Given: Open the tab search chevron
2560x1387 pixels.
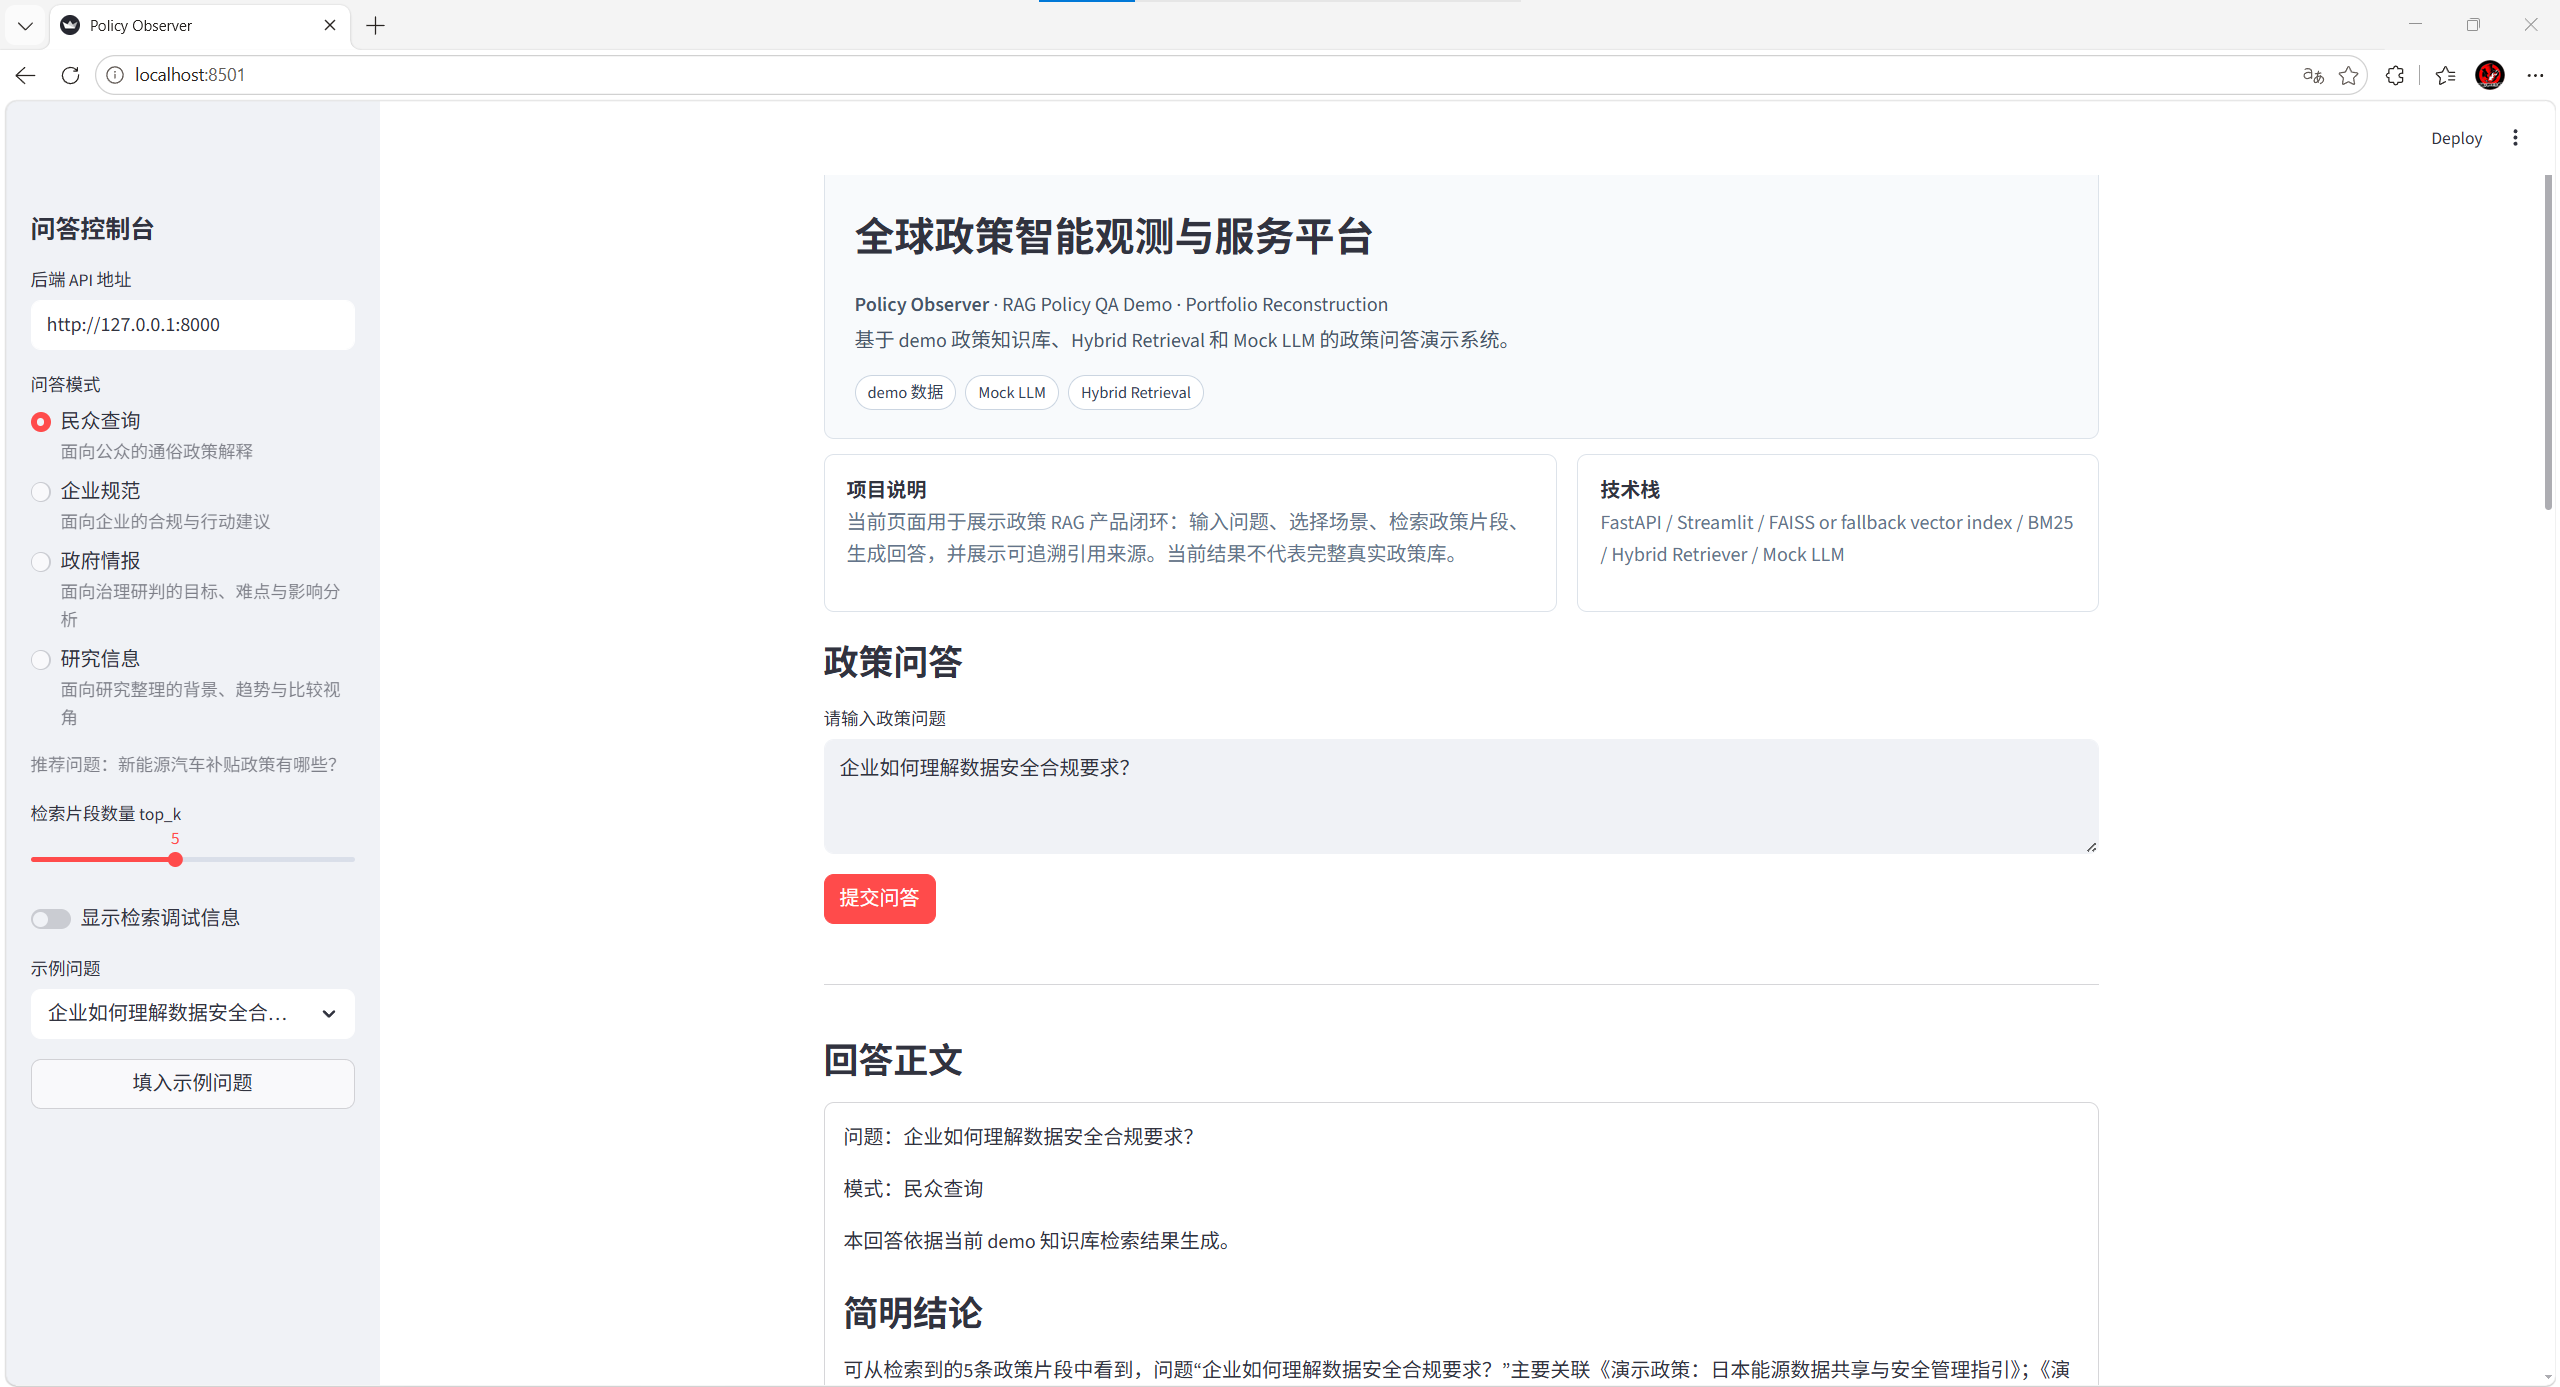Looking at the screenshot, I should tap(25, 25).
